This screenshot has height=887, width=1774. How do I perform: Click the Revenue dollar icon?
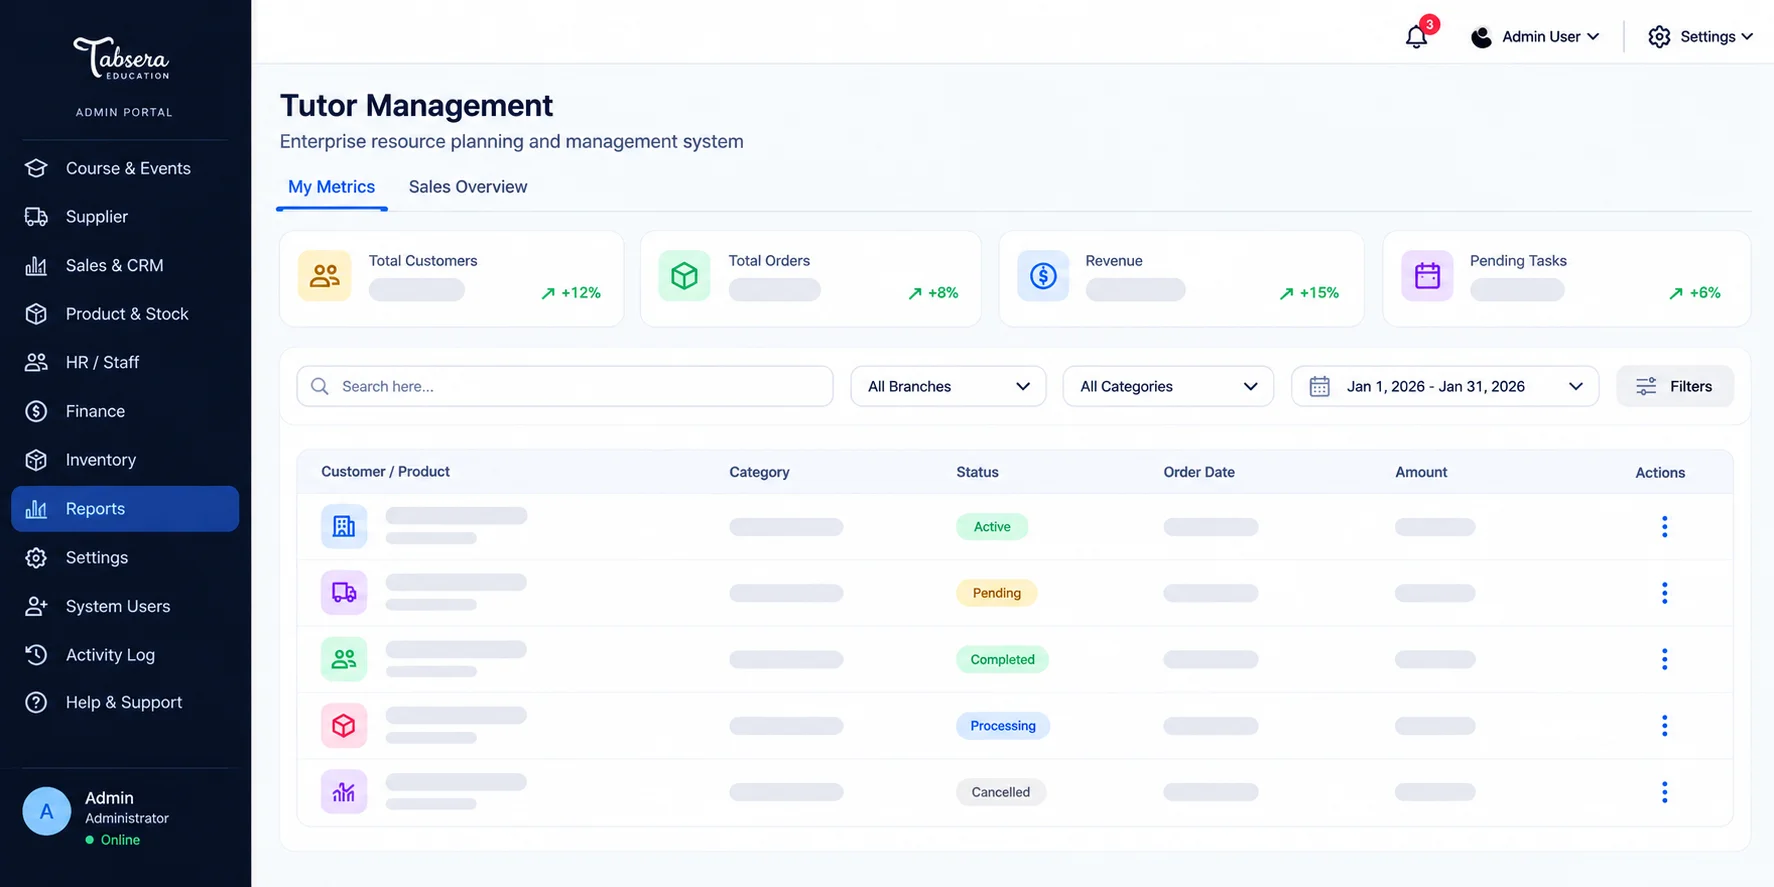click(1043, 276)
